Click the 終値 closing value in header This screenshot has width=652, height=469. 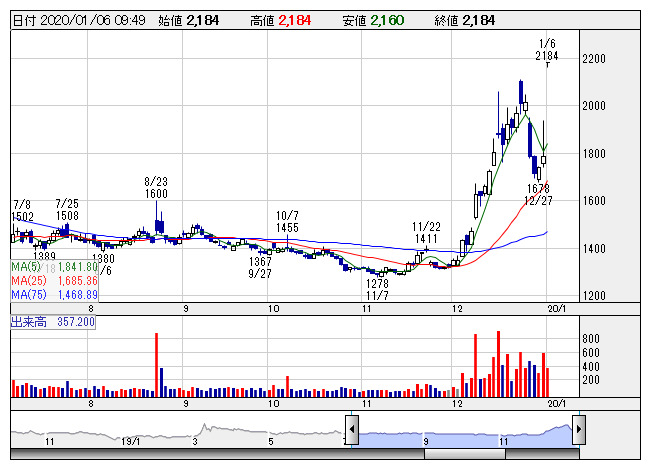click(482, 20)
